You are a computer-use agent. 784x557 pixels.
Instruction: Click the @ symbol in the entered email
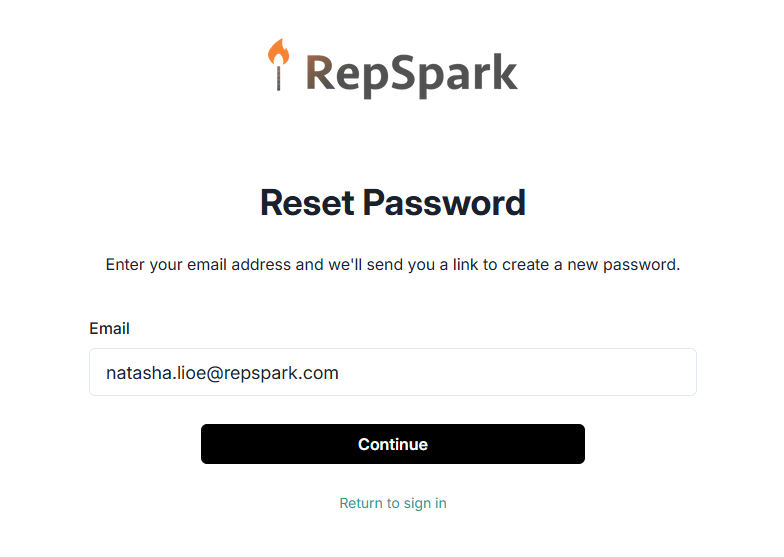click(x=214, y=374)
